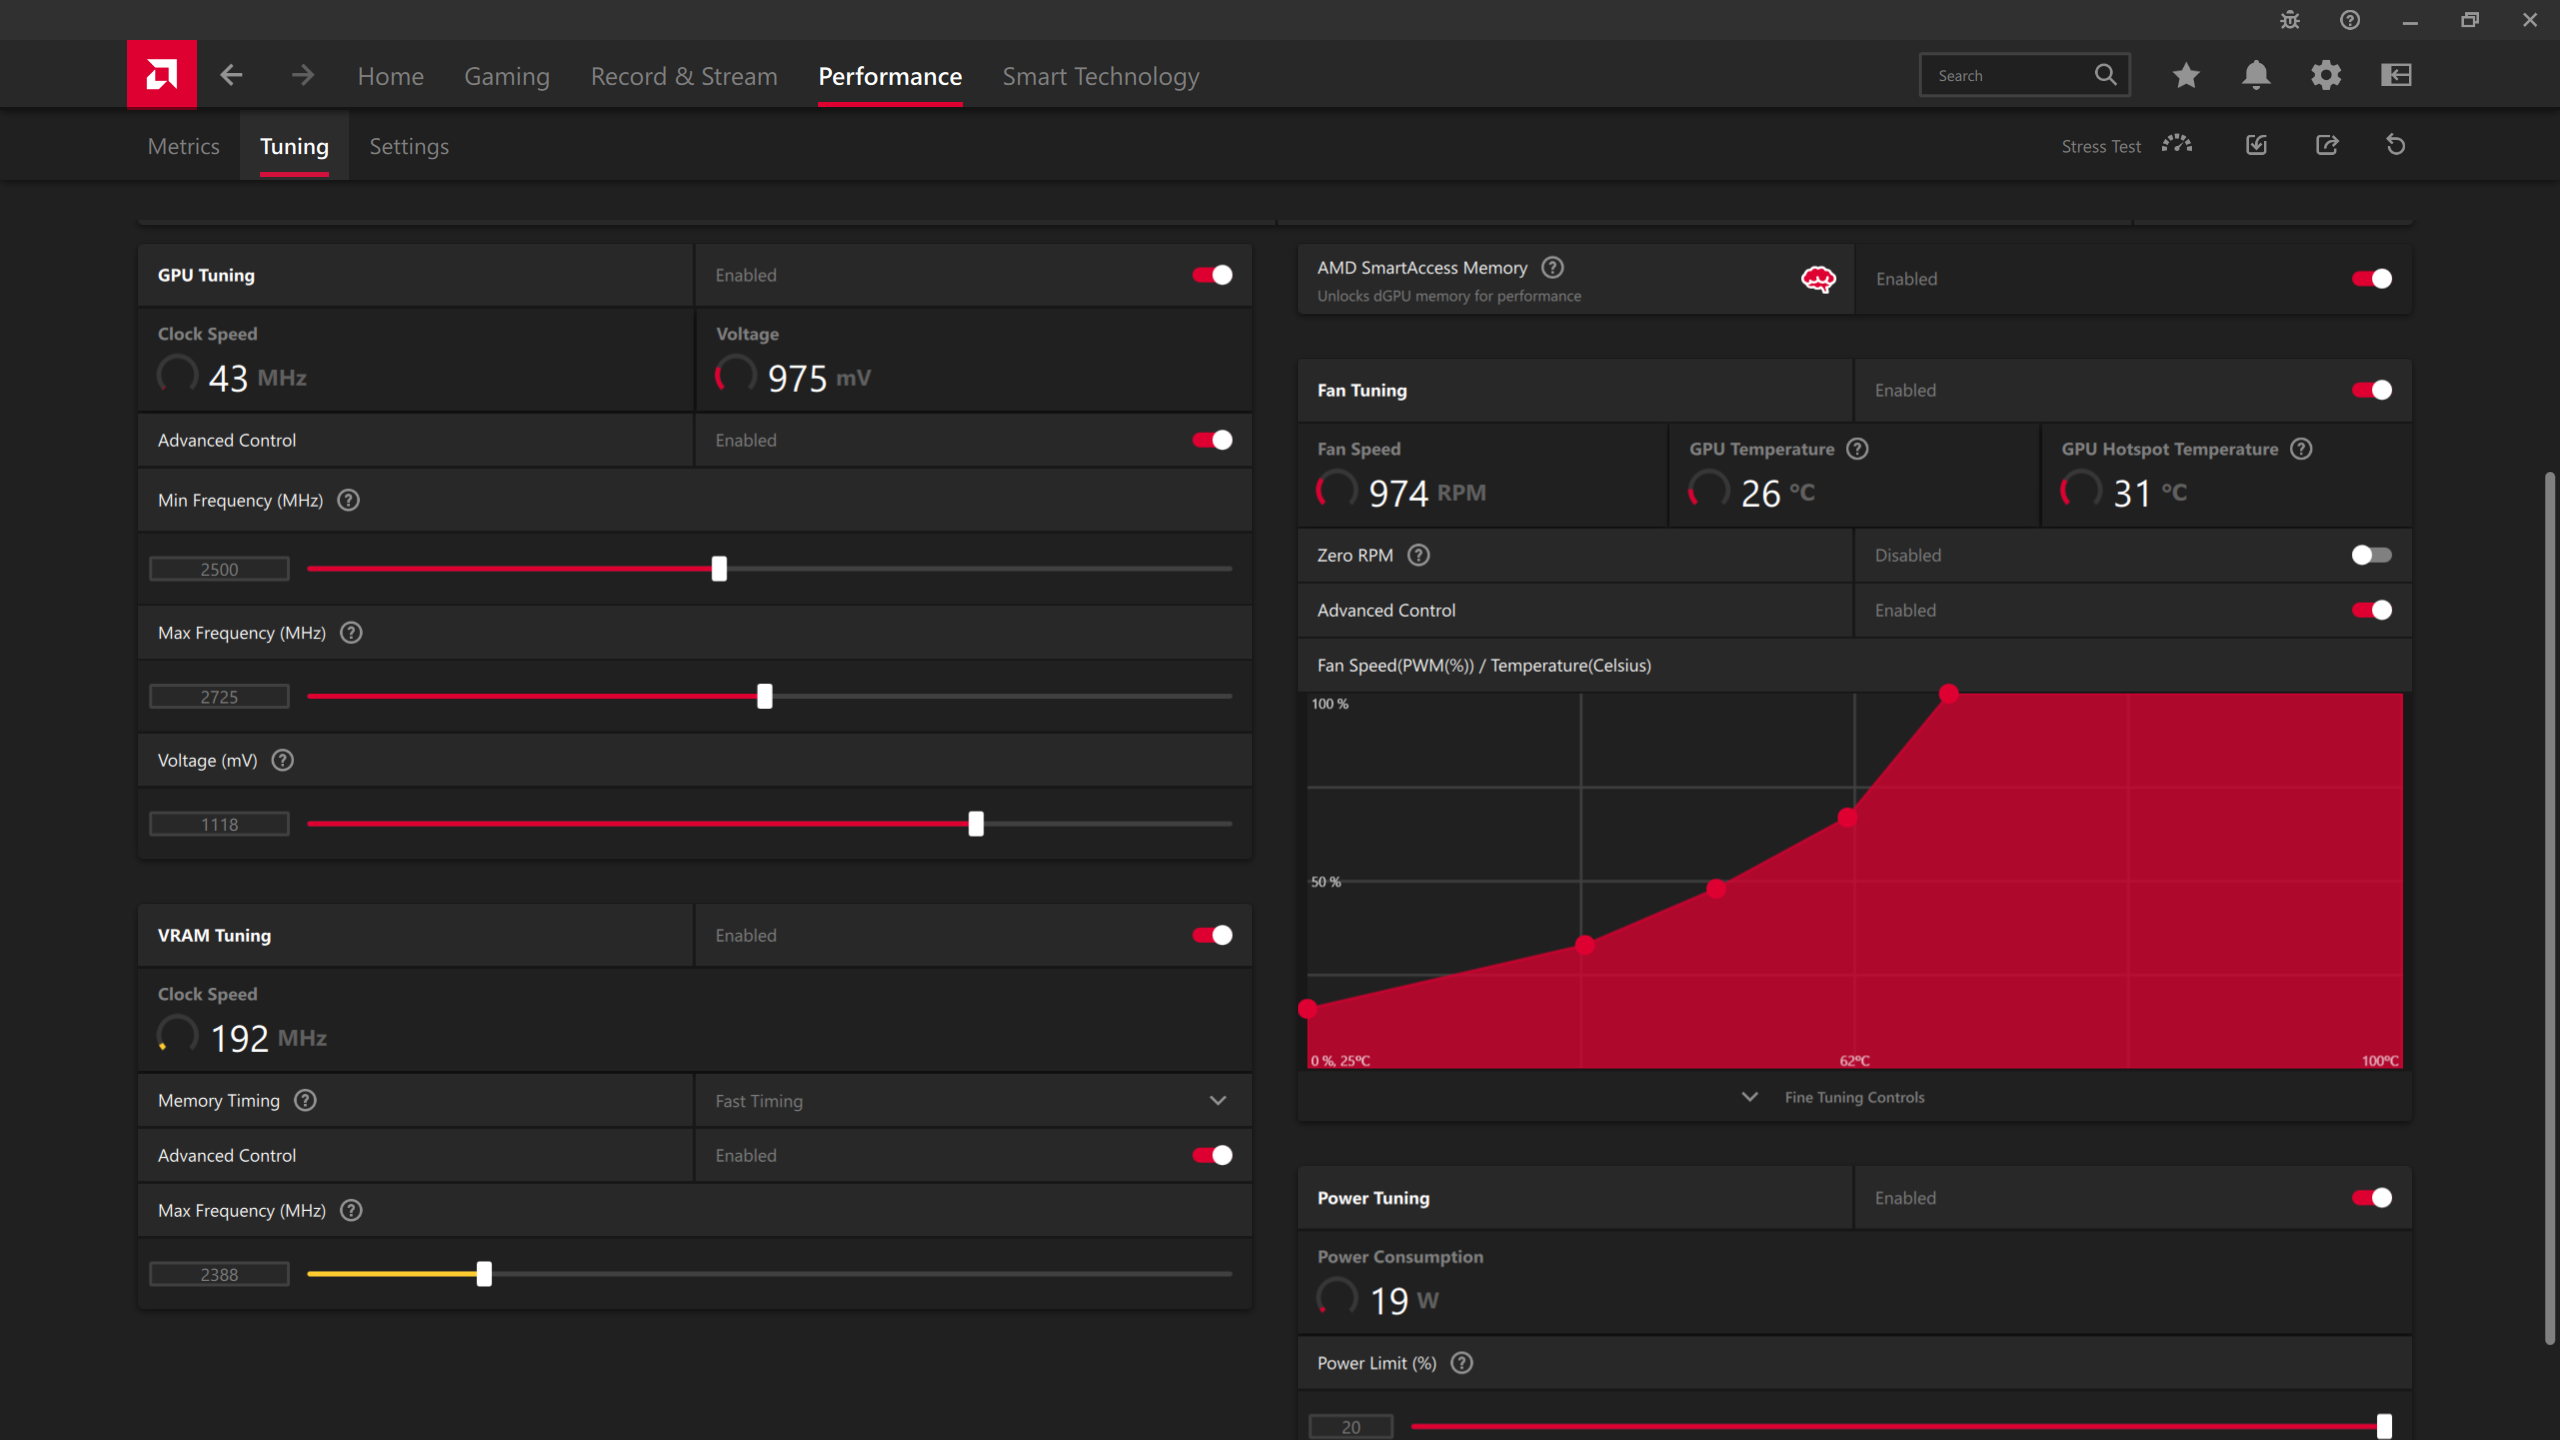Viewport: 2560px width, 1440px height.
Task: Show help for Zero RPM
Action: tap(1419, 555)
